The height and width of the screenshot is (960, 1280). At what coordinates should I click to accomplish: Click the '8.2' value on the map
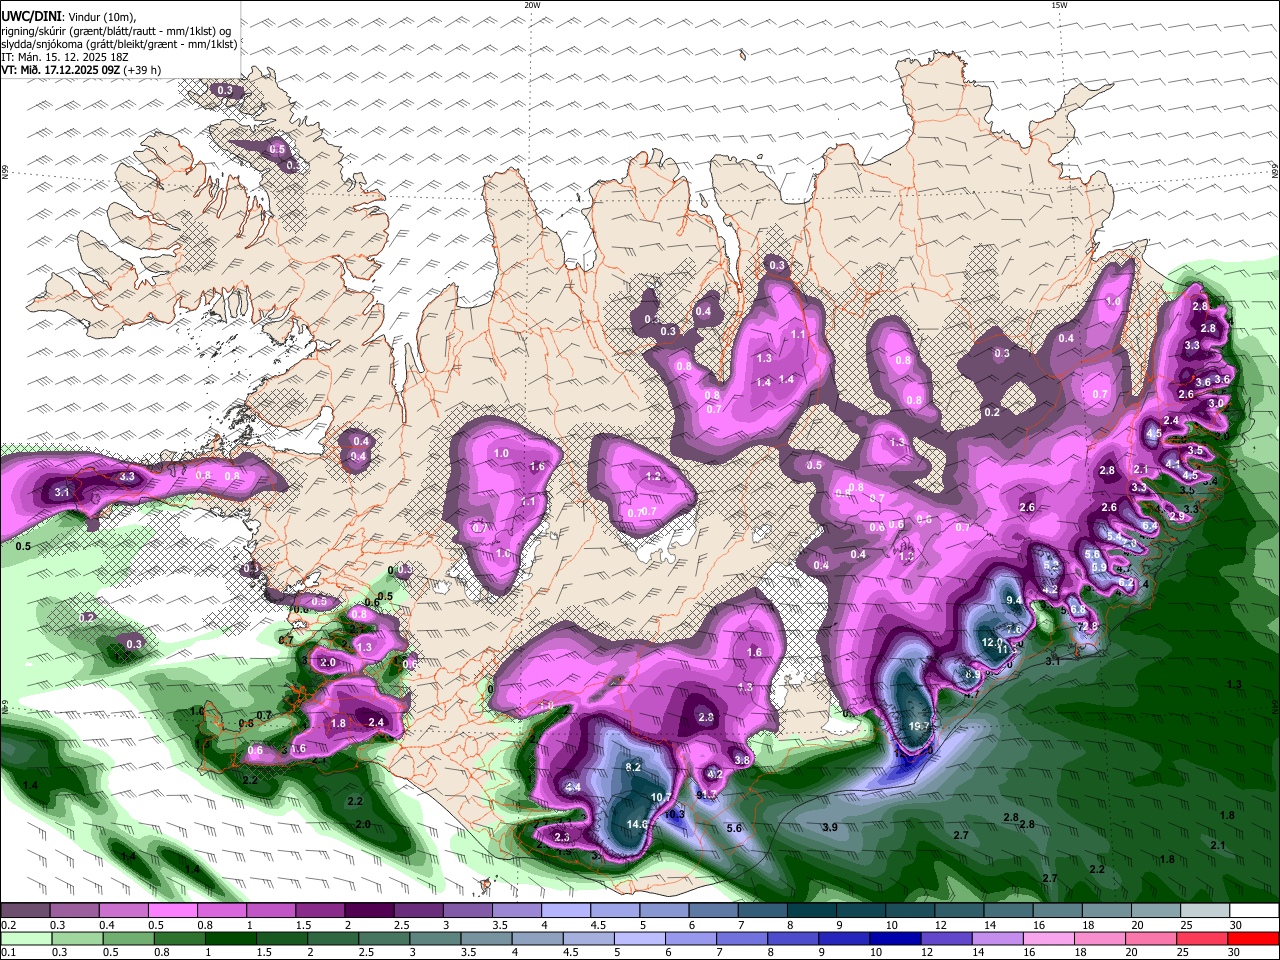(x=633, y=767)
